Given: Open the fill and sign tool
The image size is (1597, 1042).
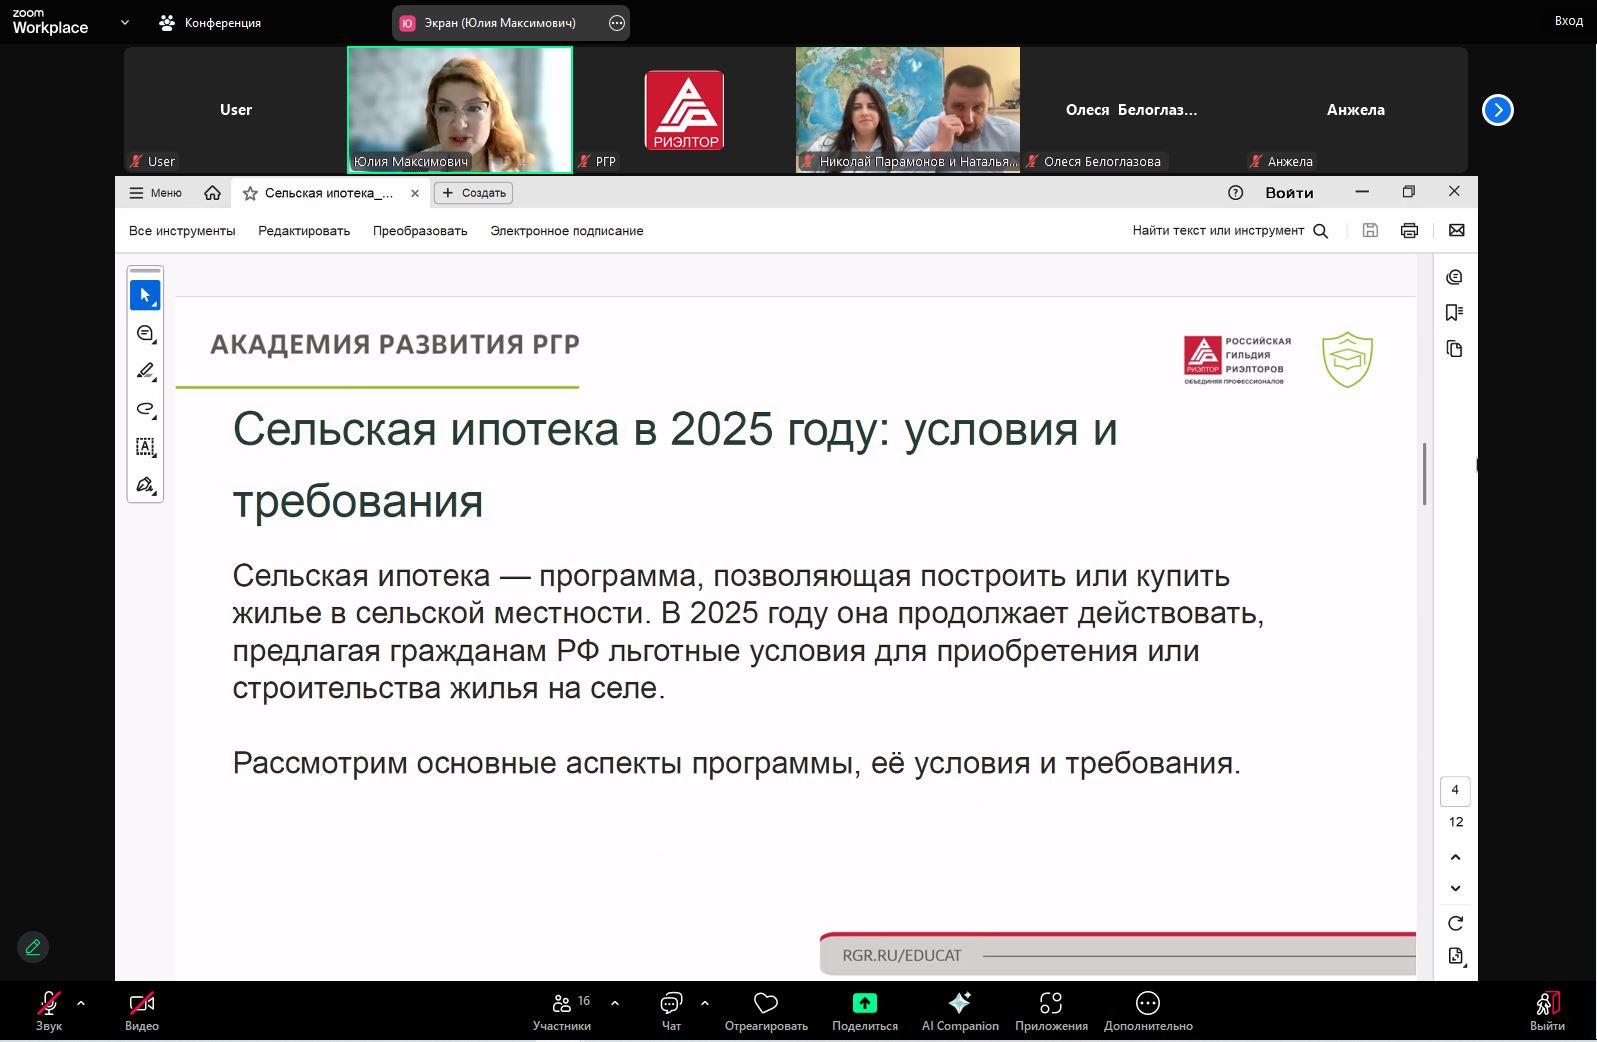Looking at the screenshot, I should coord(145,485).
